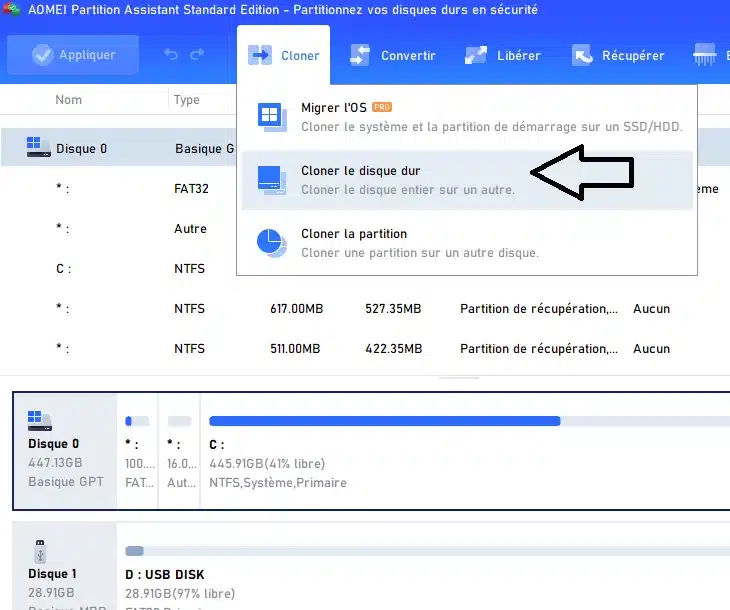The image size is (730, 610).
Task: Click the Type column header
Action: click(x=187, y=100)
